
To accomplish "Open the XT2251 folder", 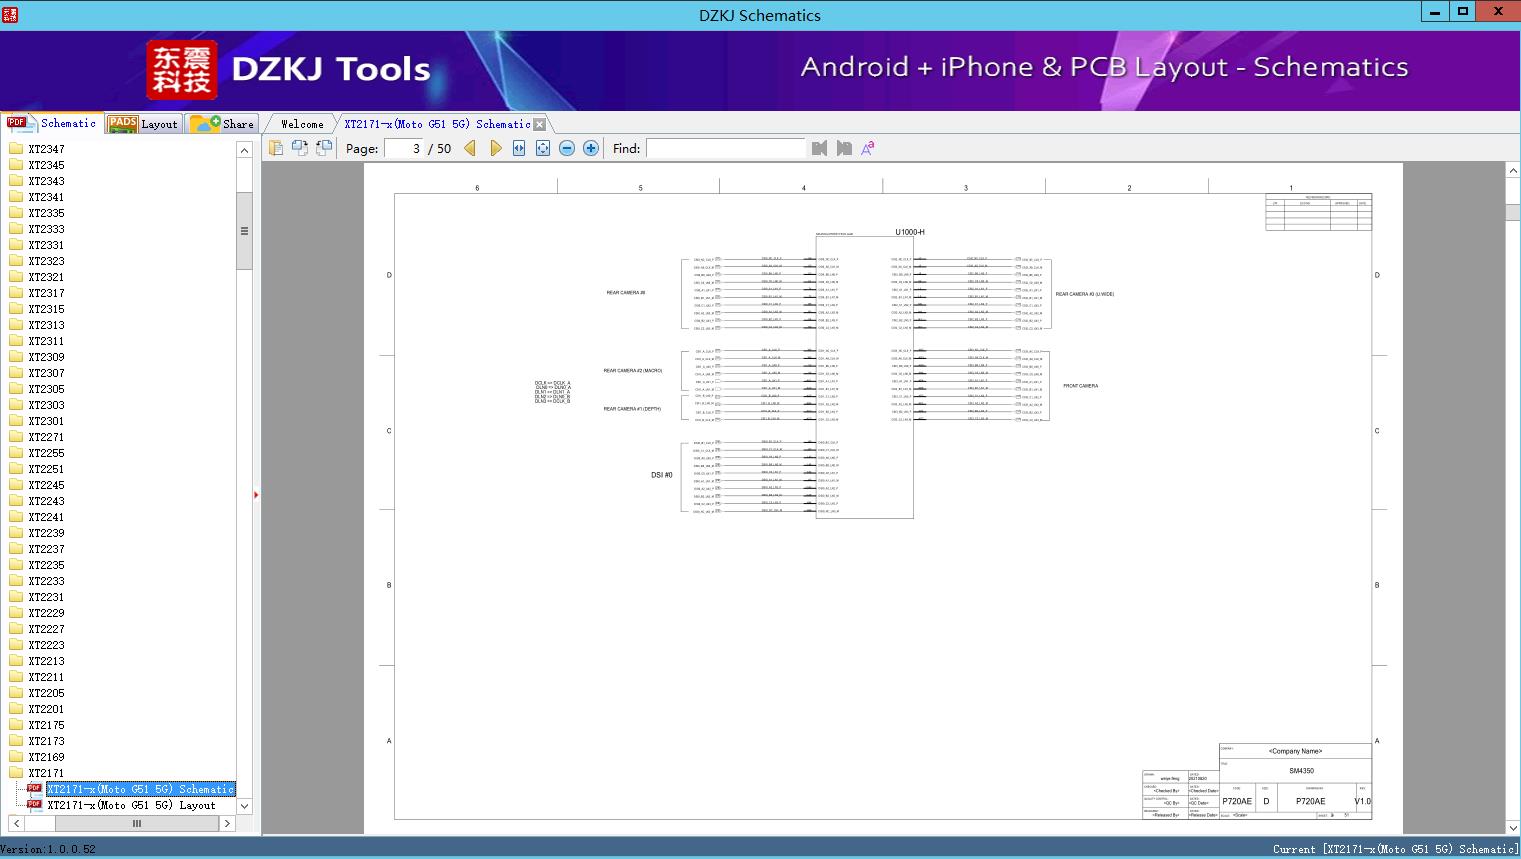I will (x=46, y=469).
